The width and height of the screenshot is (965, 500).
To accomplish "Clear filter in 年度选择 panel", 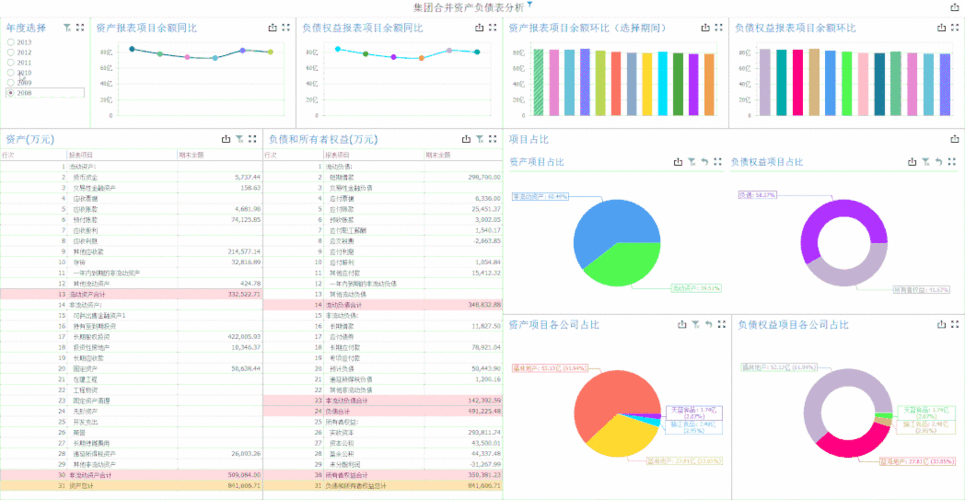I will pyautogui.click(x=66, y=28).
